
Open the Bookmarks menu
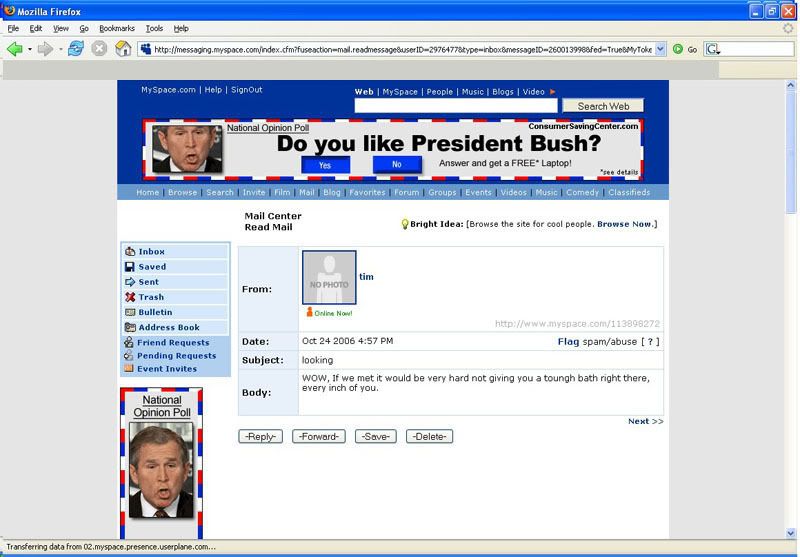pos(117,29)
